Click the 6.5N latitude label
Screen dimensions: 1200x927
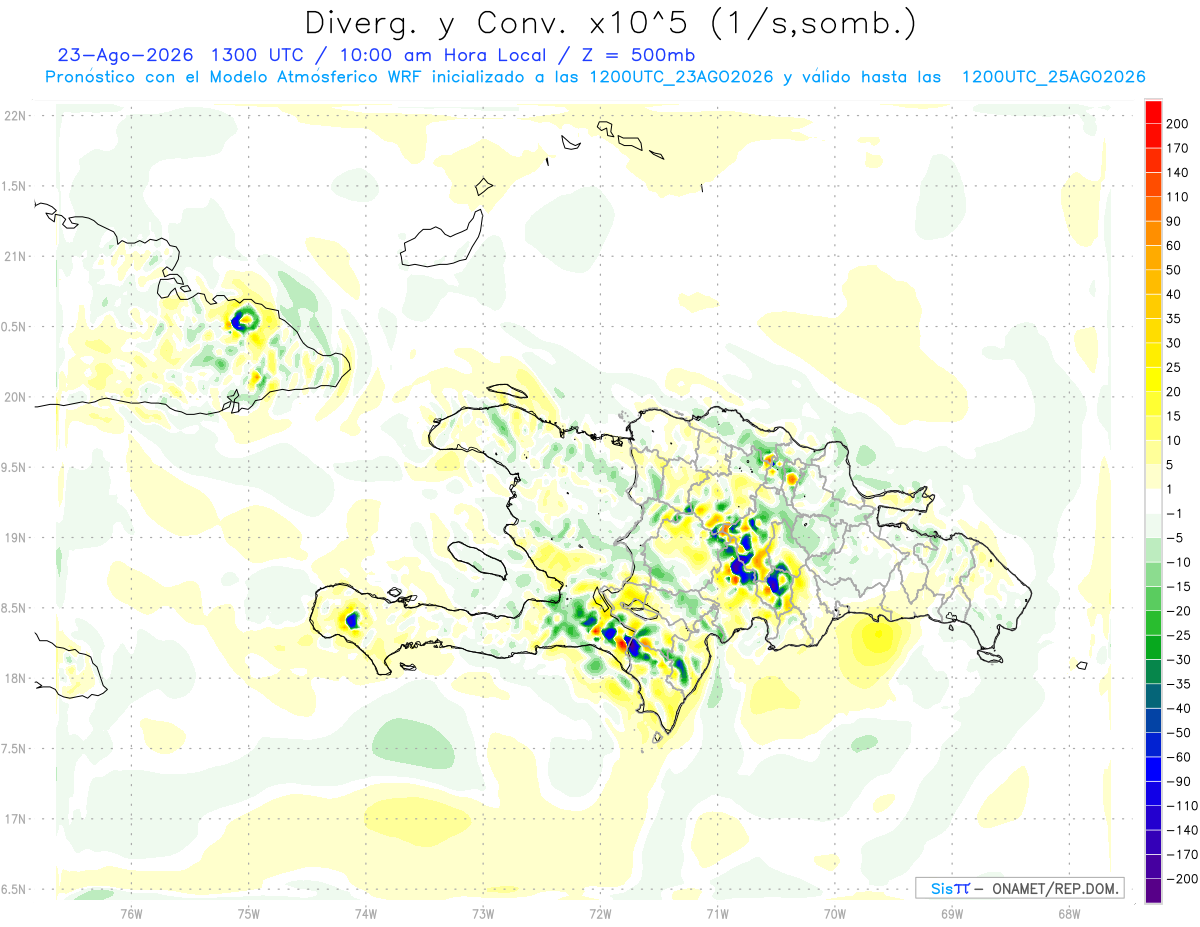[14, 889]
